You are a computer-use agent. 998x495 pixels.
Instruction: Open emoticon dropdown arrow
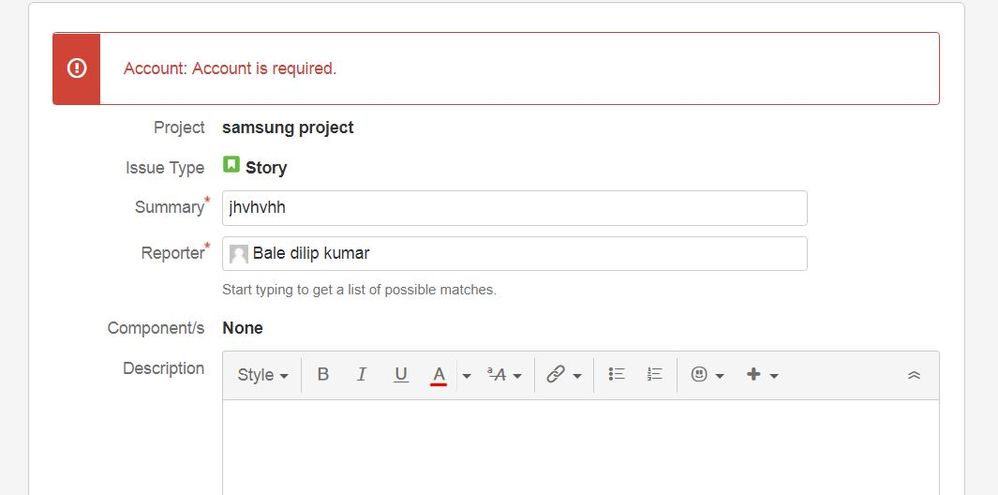pos(720,375)
